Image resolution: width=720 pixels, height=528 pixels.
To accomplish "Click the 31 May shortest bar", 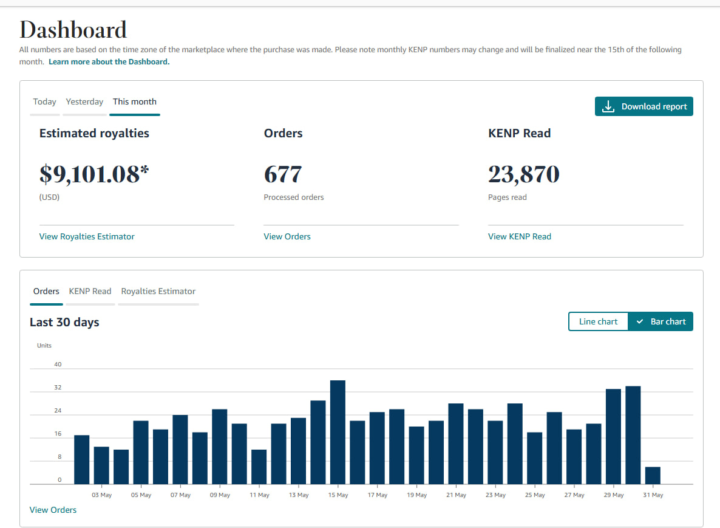I will coord(652,476).
